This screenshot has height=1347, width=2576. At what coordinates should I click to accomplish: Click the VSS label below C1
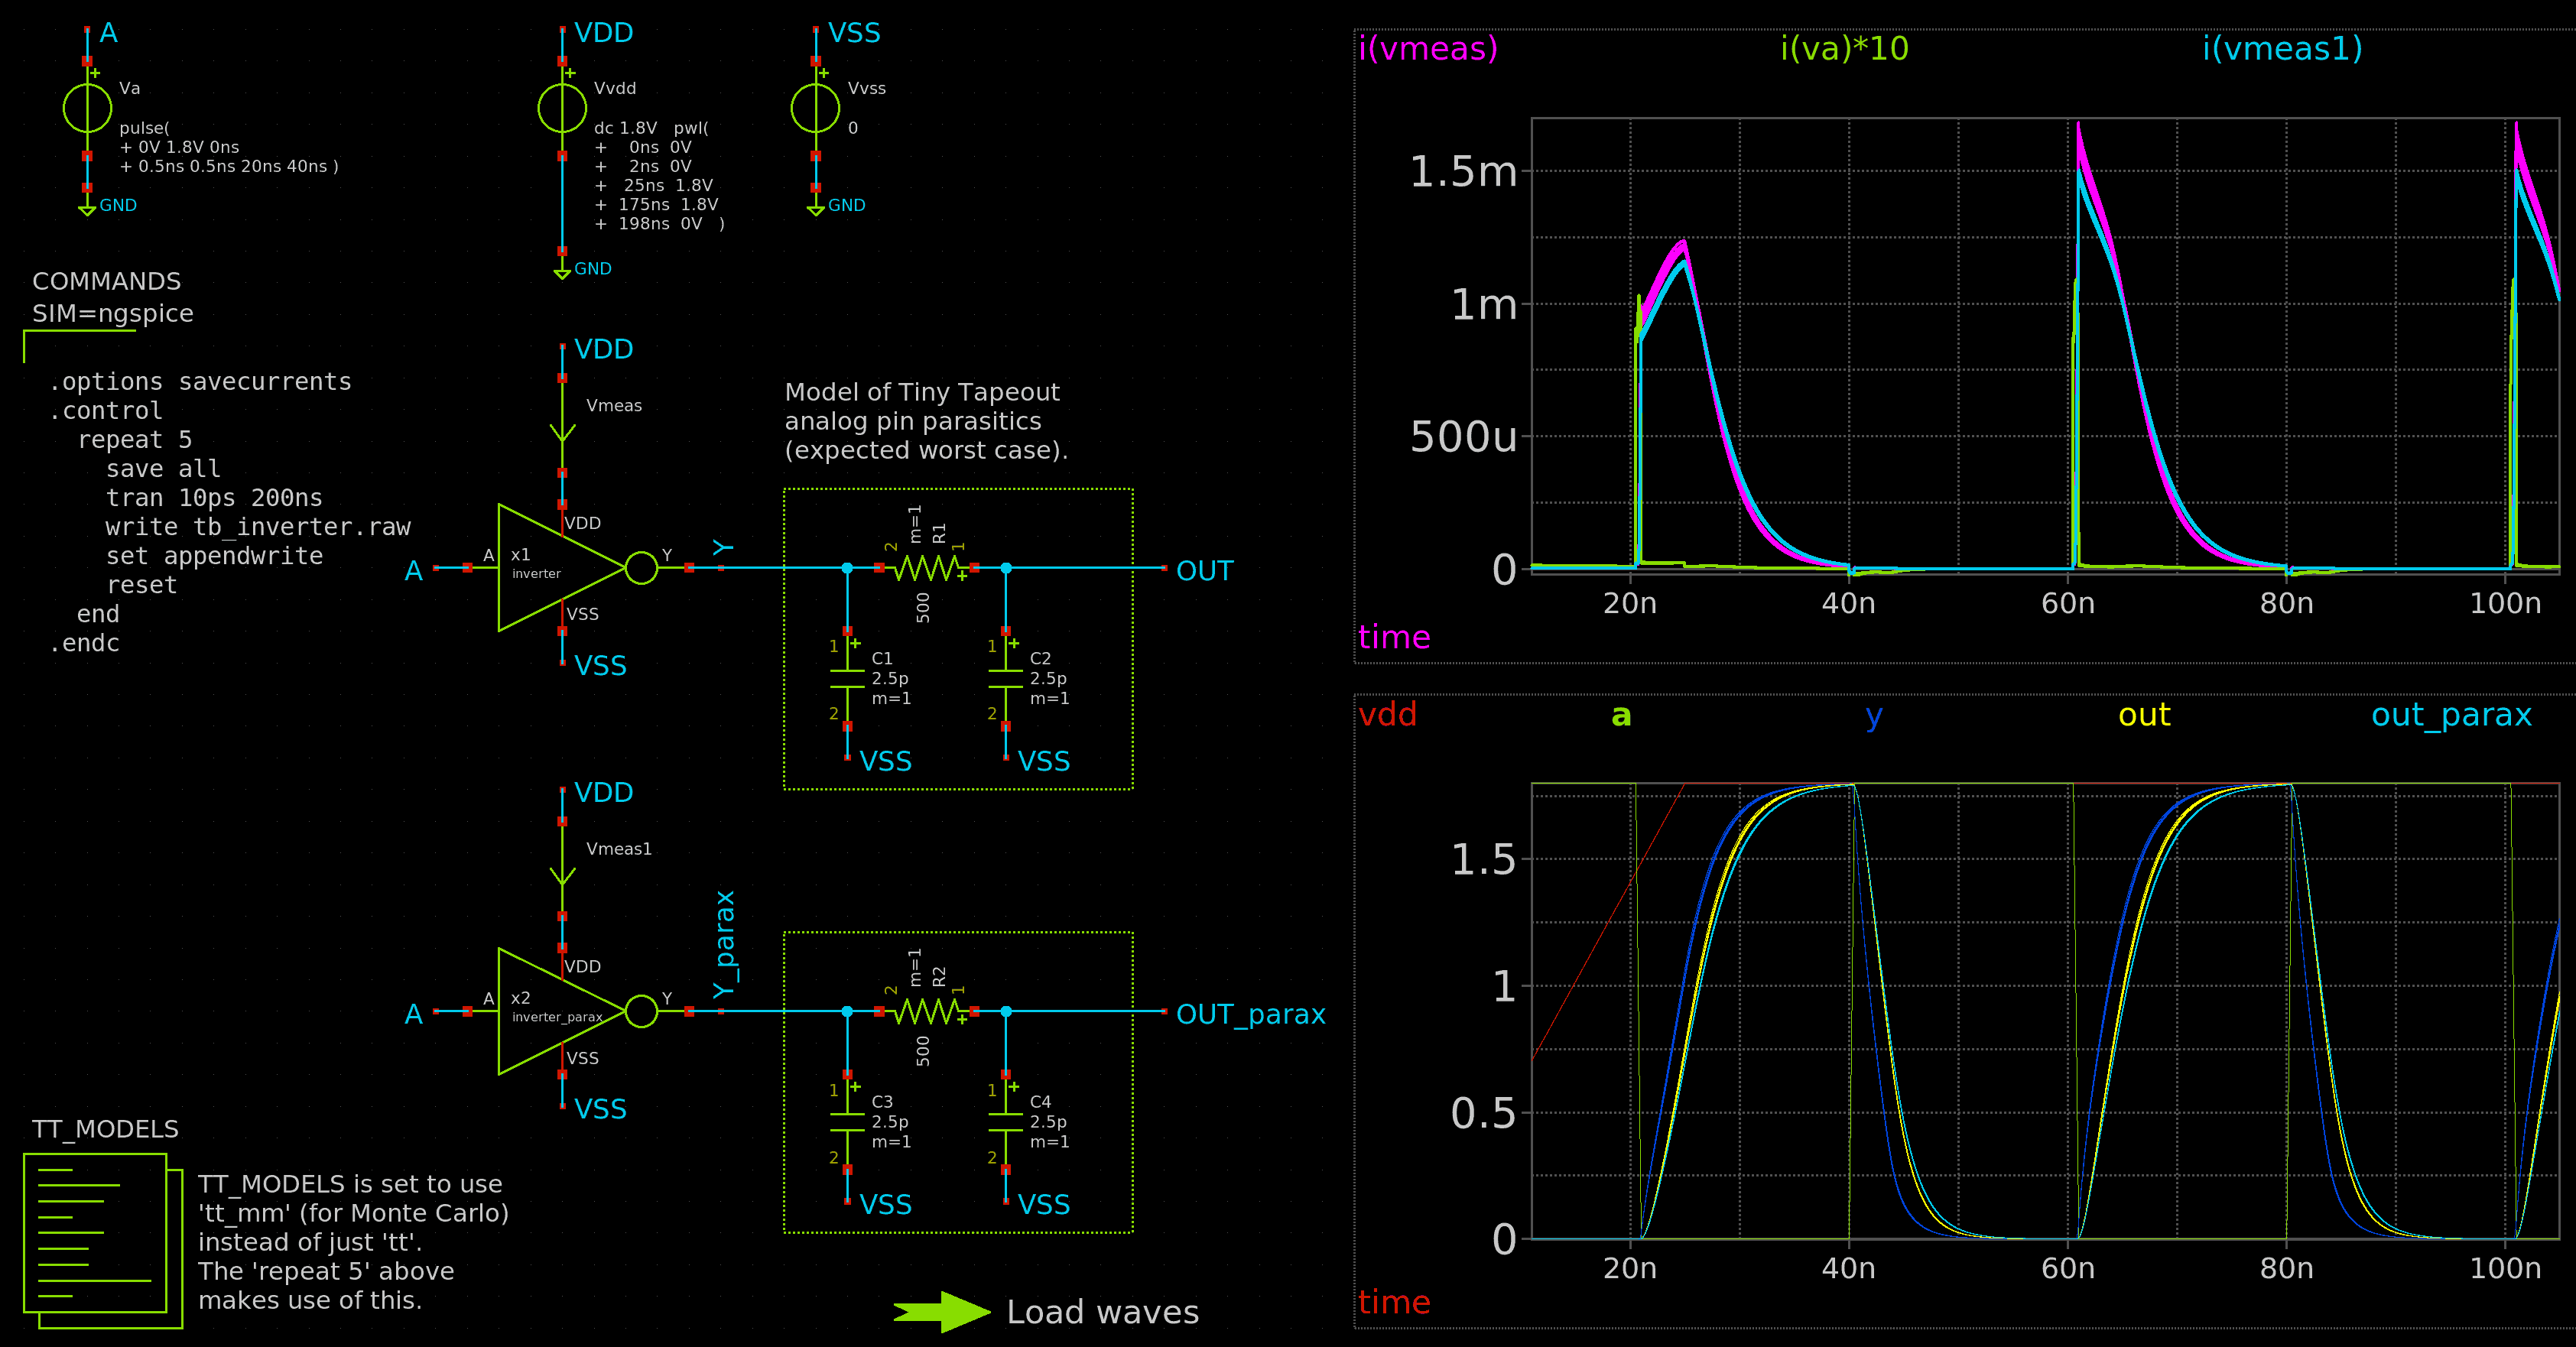click(x=885, y=762)
